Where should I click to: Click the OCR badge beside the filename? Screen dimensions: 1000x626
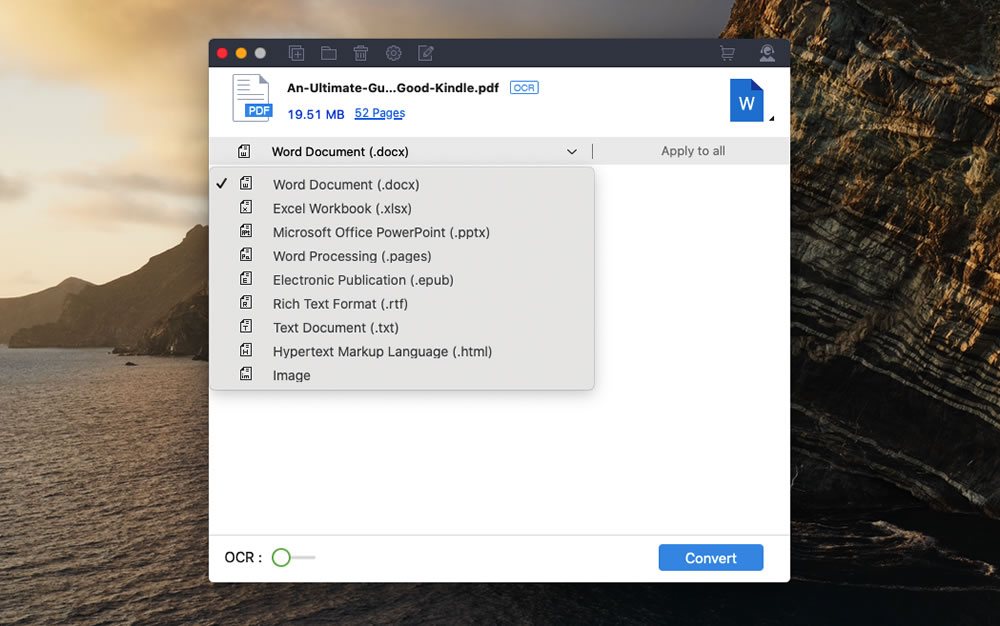point(524,88)
